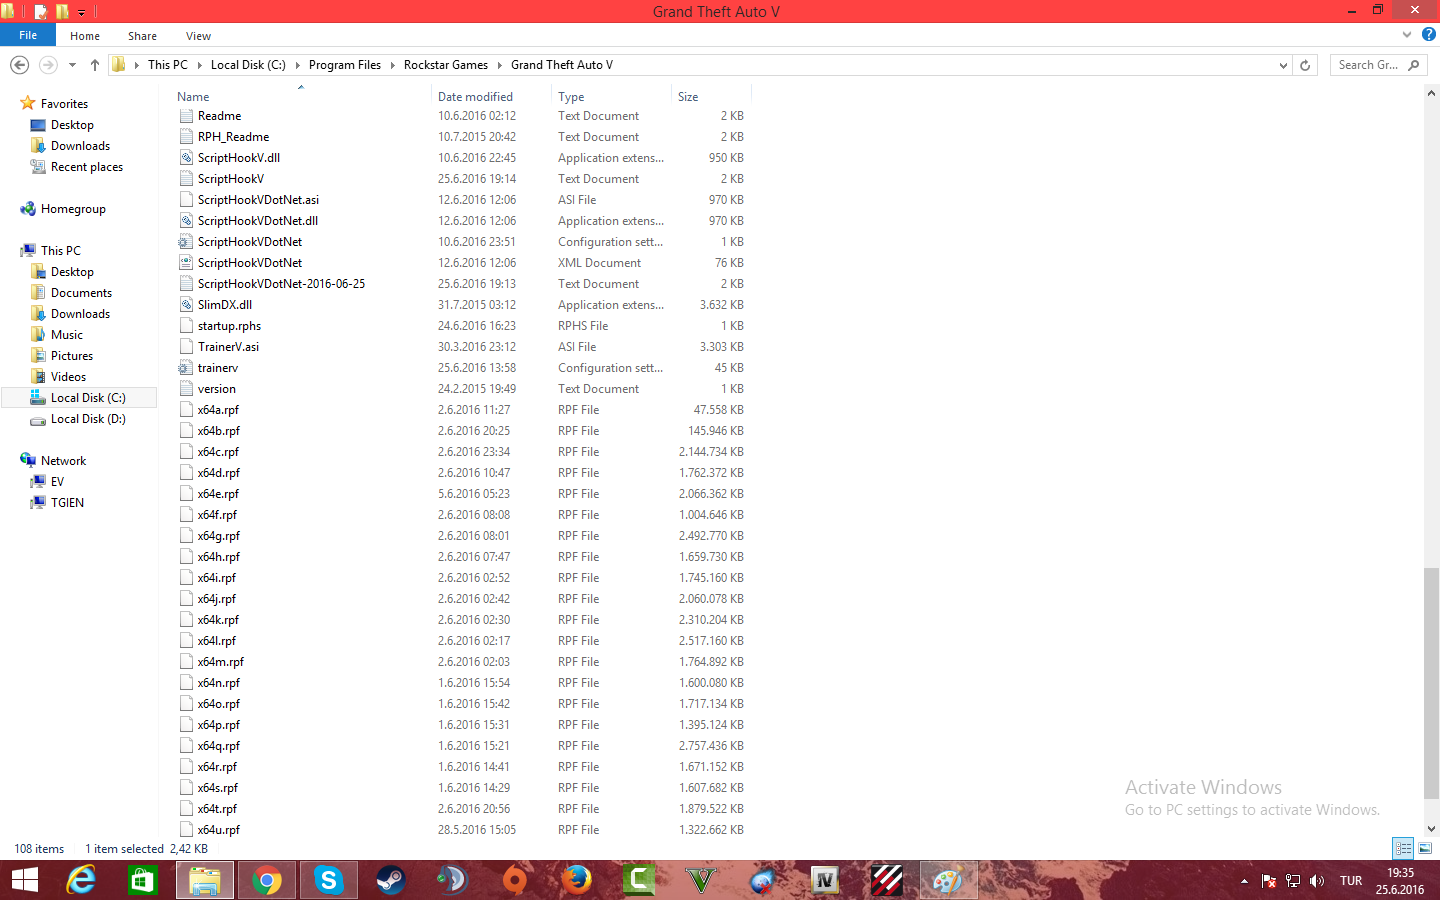
Task: Open the Windows Store taskbar icon
Action: click(143, 880)
